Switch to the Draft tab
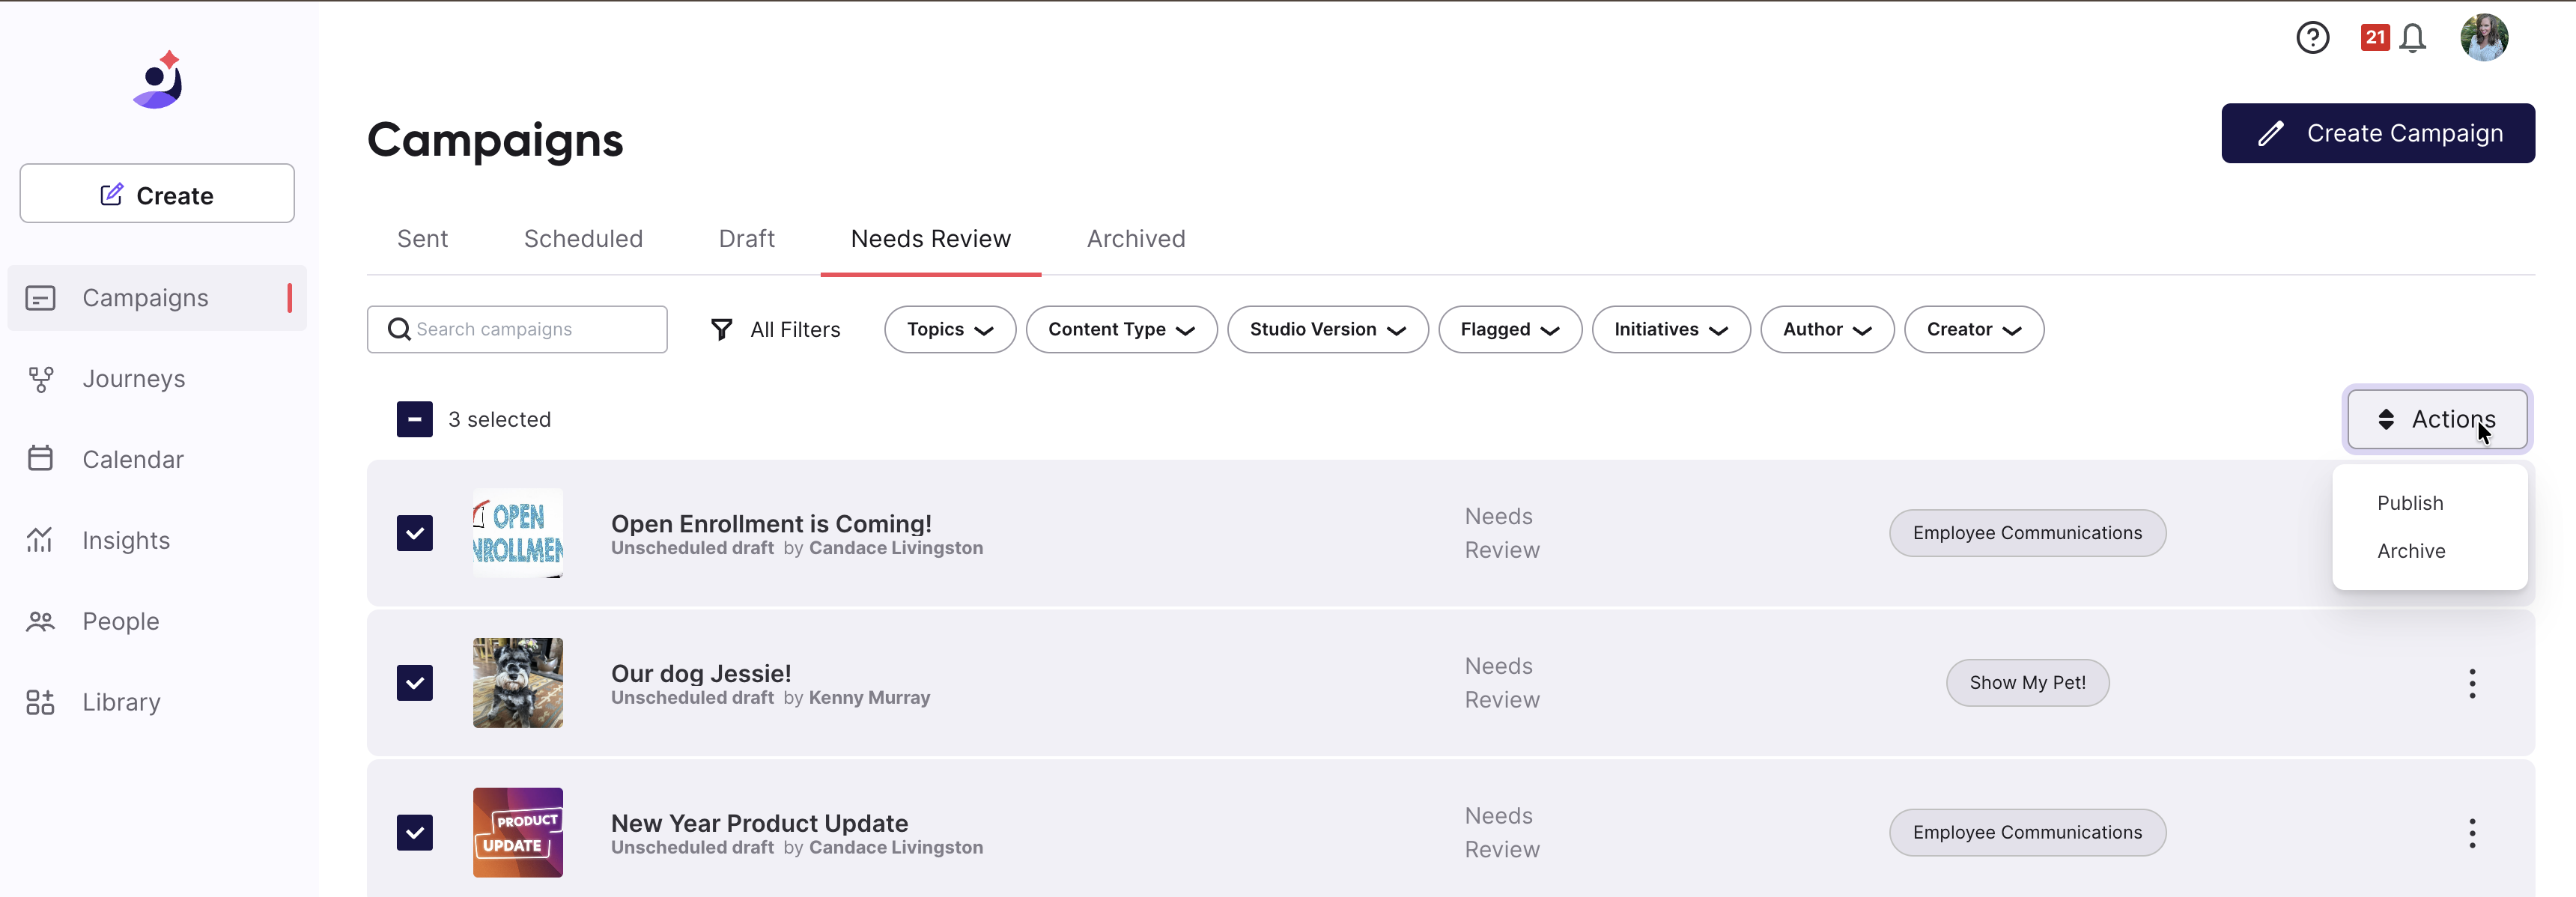This screenshot has height=897, width=2576. (746, 239)
